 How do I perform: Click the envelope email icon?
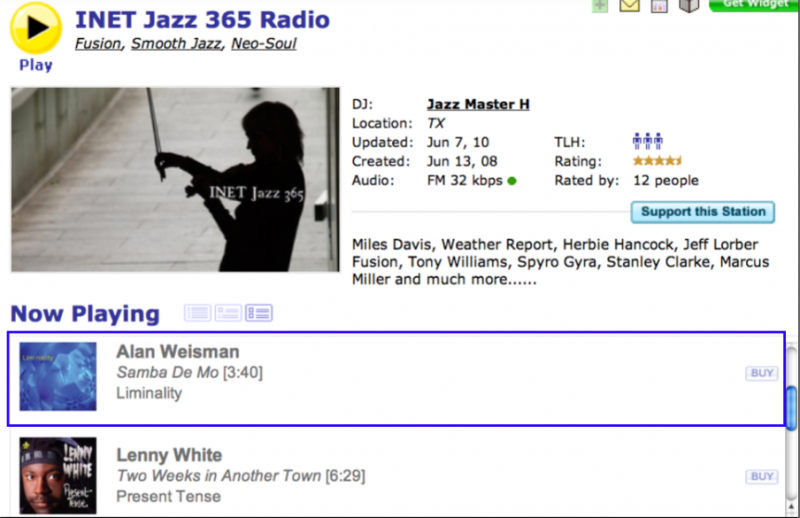(x=629, y=5)
